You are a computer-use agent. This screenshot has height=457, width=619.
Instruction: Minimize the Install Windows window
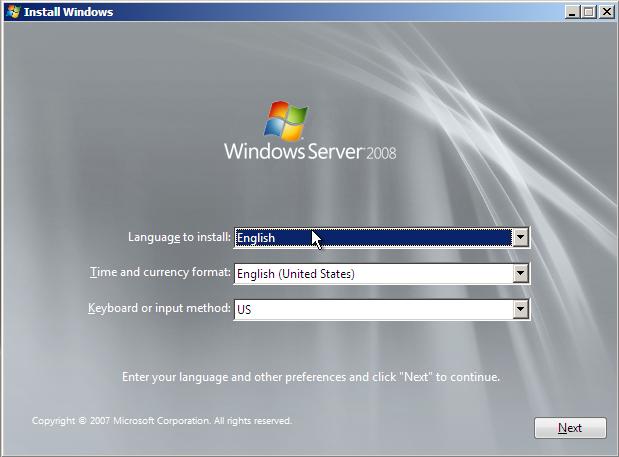(x=571, y=12)
